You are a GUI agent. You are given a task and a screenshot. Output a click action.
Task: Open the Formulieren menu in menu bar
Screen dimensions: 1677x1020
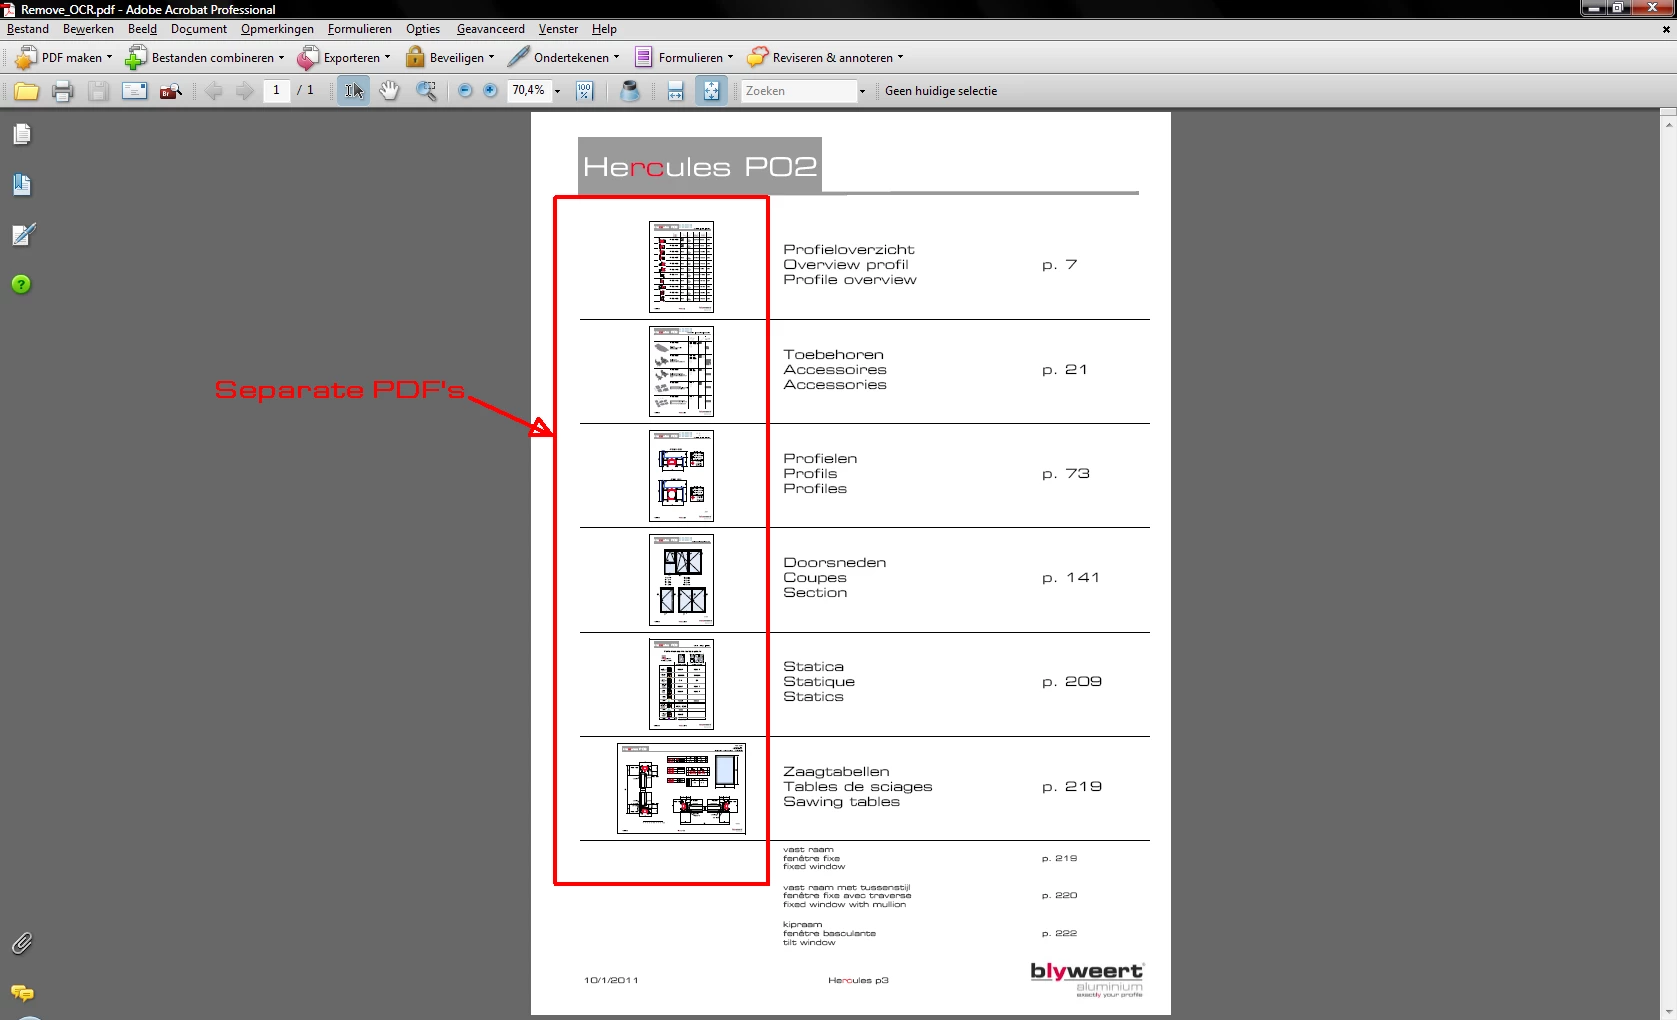[359, 29]
